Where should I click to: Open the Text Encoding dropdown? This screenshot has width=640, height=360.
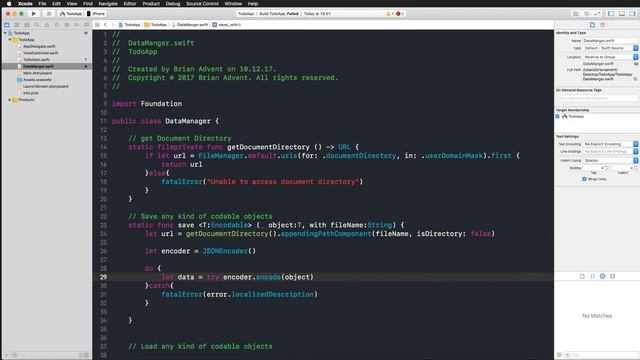pos(610,144)
